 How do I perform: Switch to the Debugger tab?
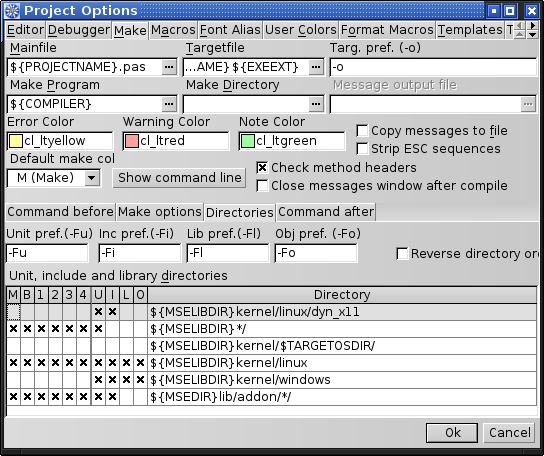(x=79, y=30)
